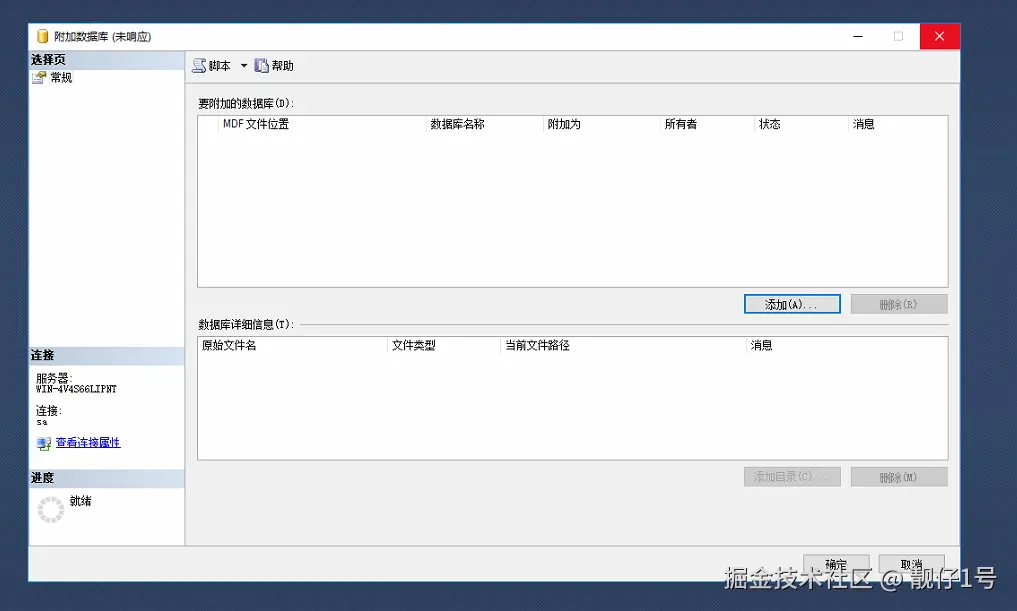
Task: Click 消息 header in 要附加的数据库 grid
Action: click(898, 124)
